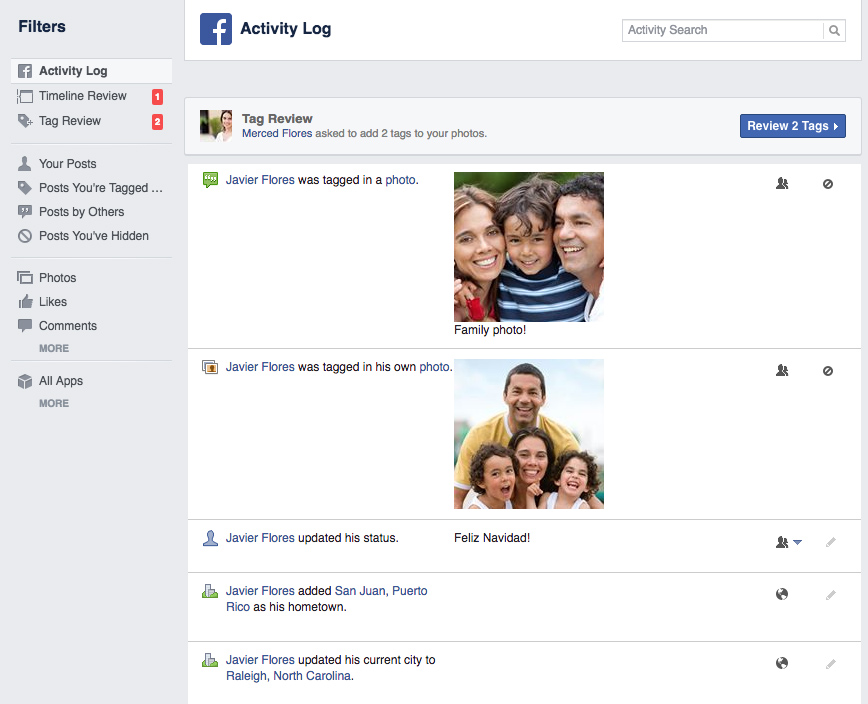Click the Likes thumbs-up icon in sidebar
Screen dimensions: 868x704
pos(27,301)
